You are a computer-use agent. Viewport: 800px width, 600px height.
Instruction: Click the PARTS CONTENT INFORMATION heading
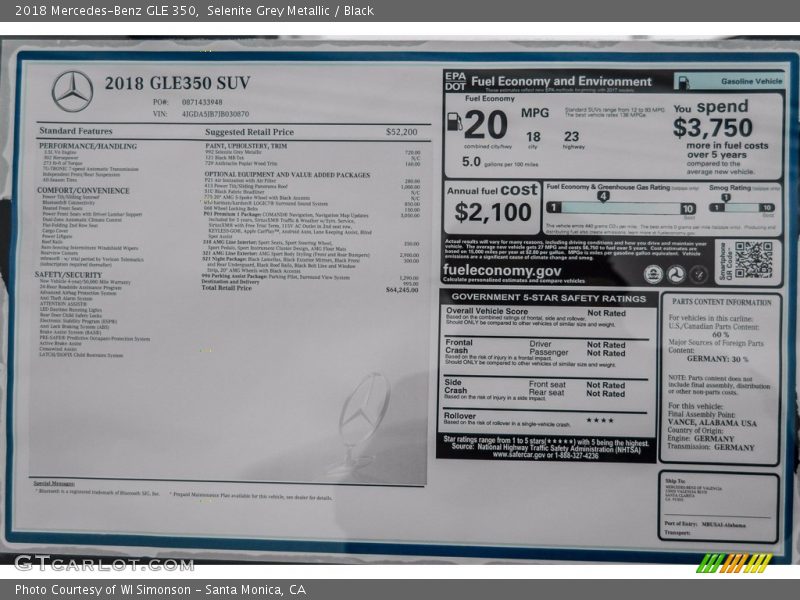coord(721,302)
